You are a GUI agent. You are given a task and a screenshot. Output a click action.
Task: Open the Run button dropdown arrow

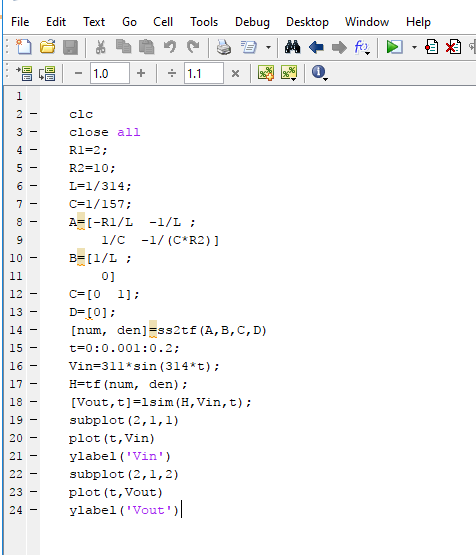pyautogui.click(x=414, y=47)
